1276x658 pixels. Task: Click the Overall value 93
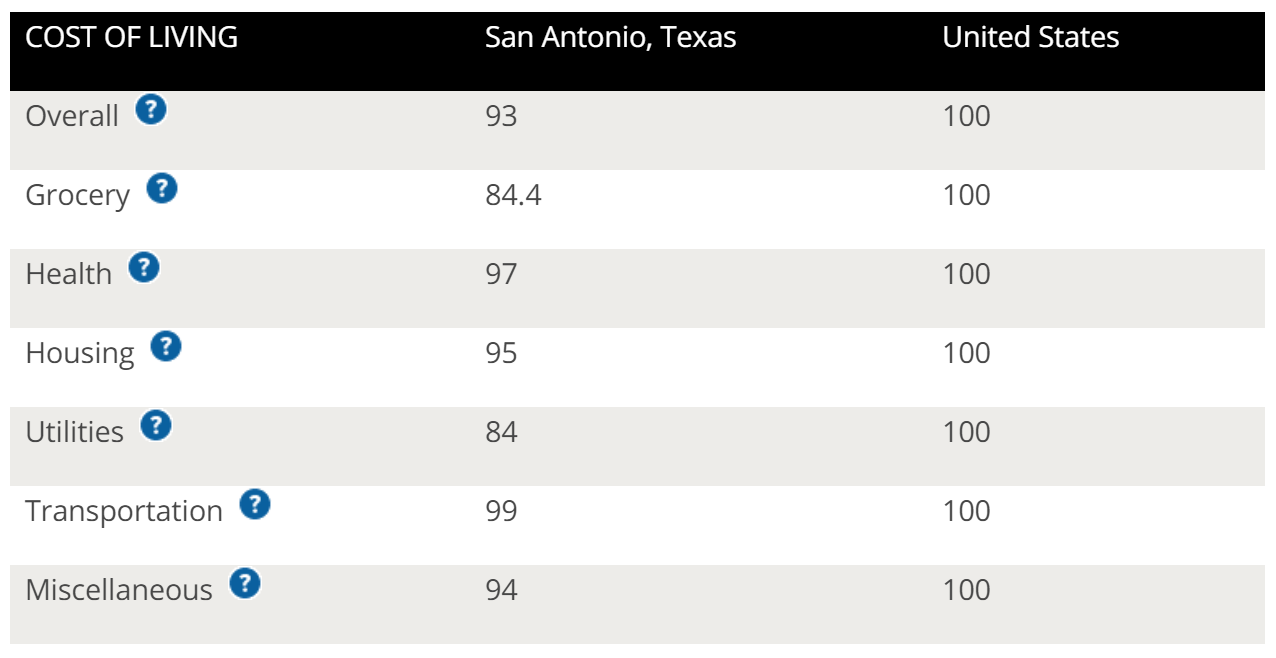501,116
